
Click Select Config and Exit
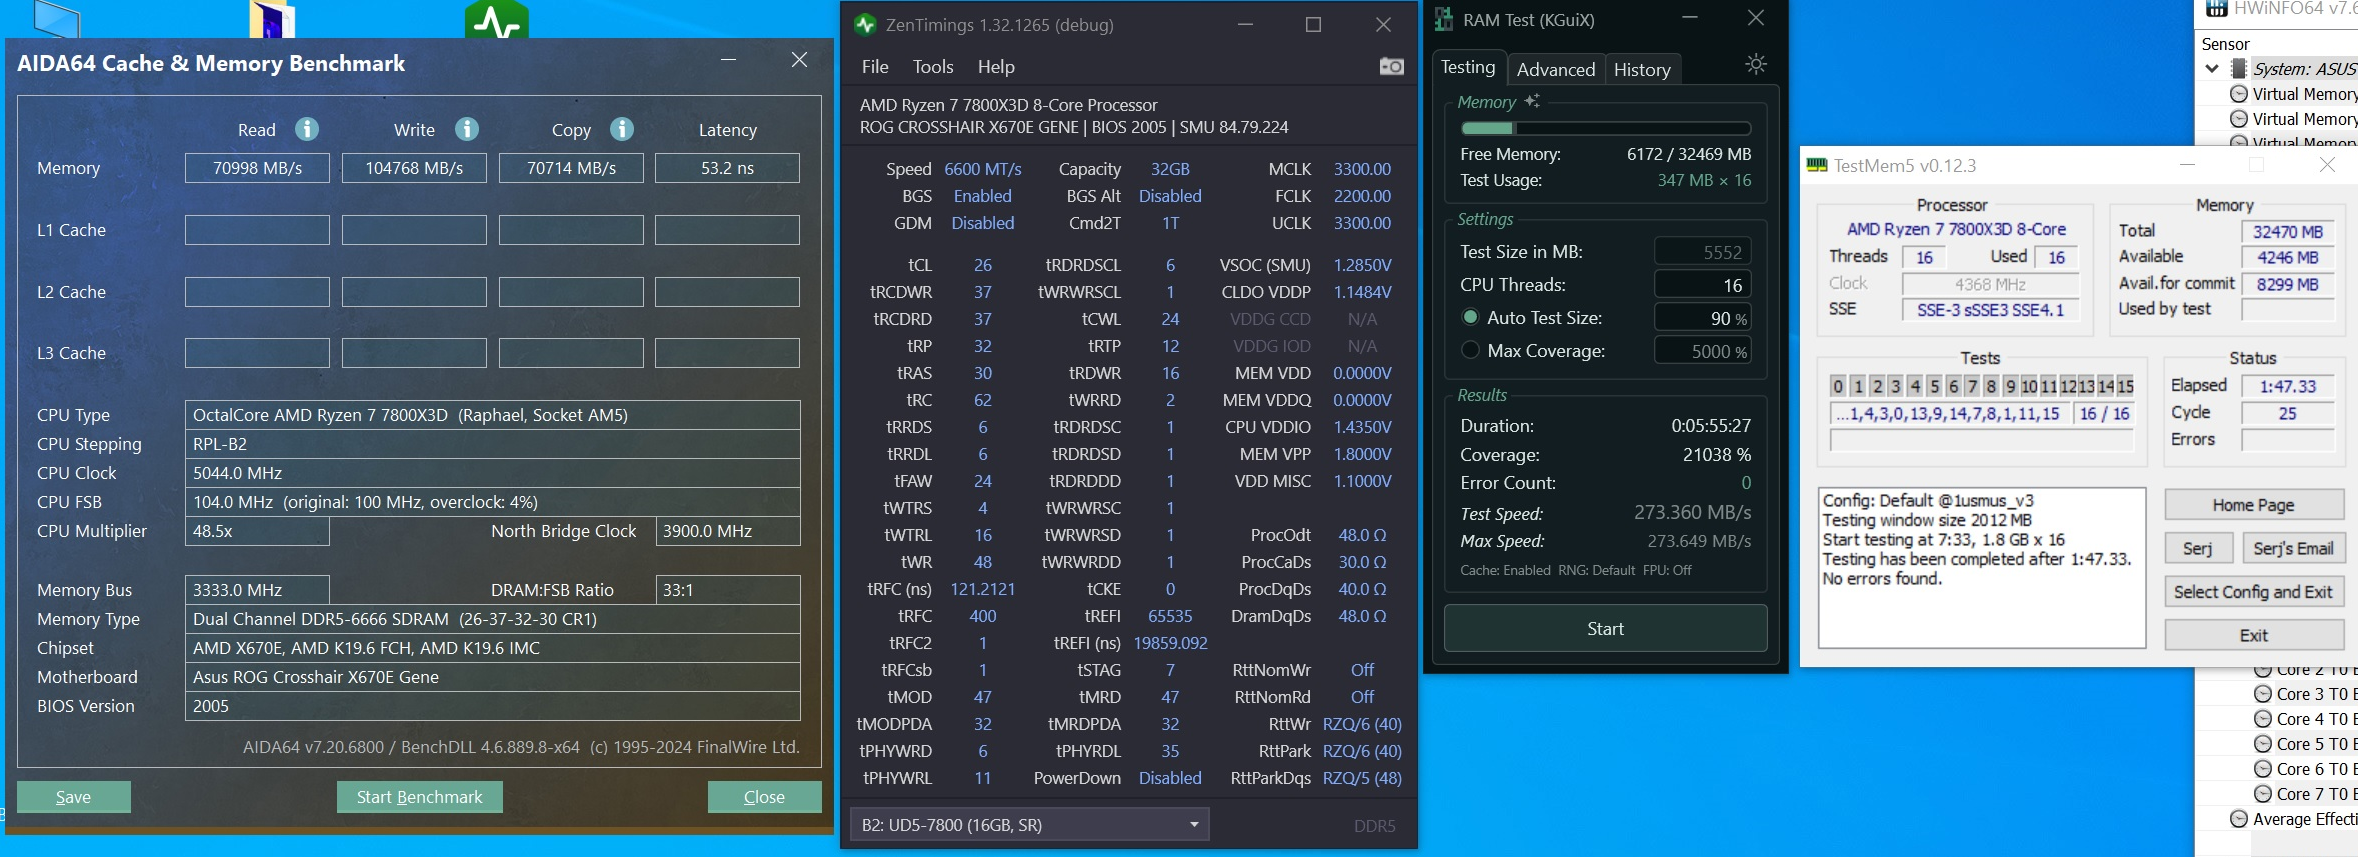coord(2254,592)
